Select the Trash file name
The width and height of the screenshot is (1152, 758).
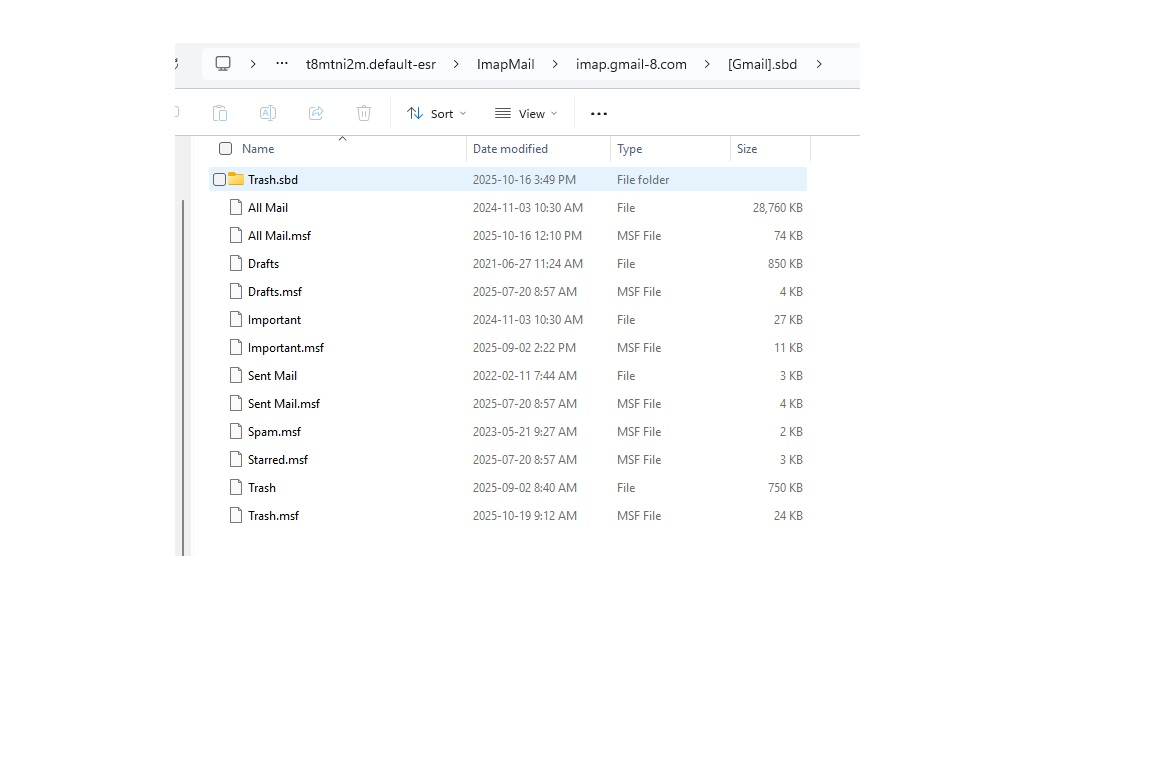click(262, 487)
